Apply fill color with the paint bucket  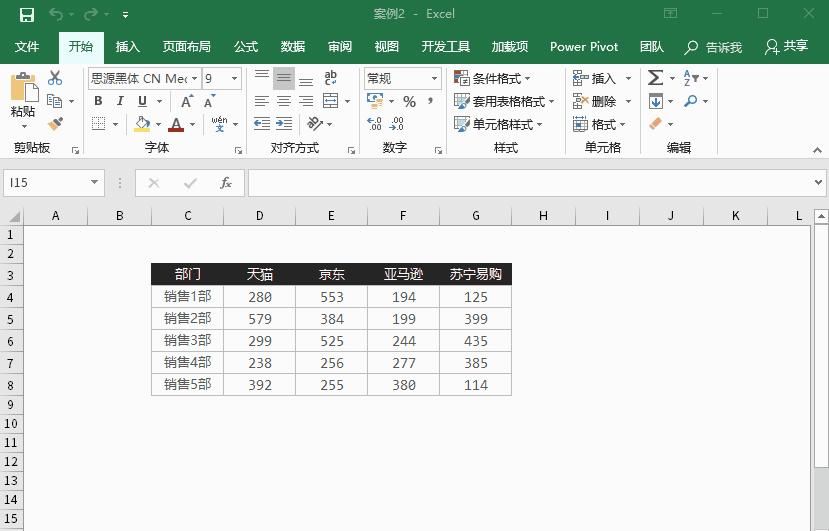tap(142, 124)
